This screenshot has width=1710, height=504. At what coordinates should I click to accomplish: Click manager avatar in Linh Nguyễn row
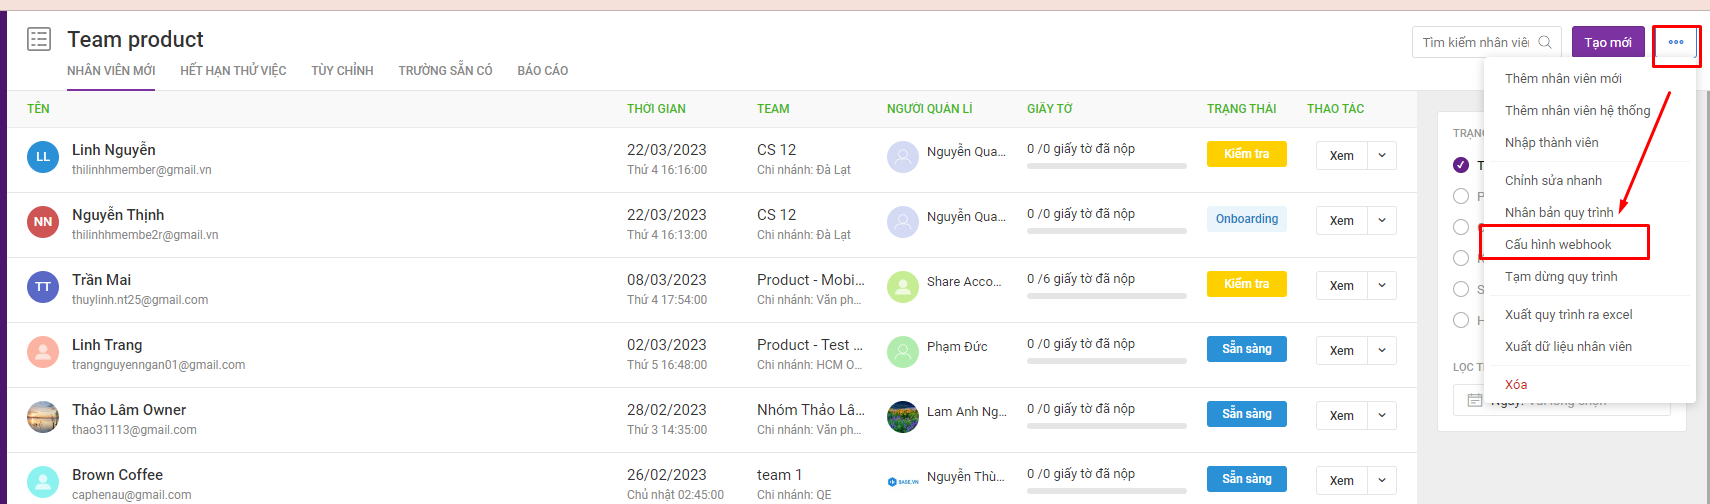tap(903, 157)
